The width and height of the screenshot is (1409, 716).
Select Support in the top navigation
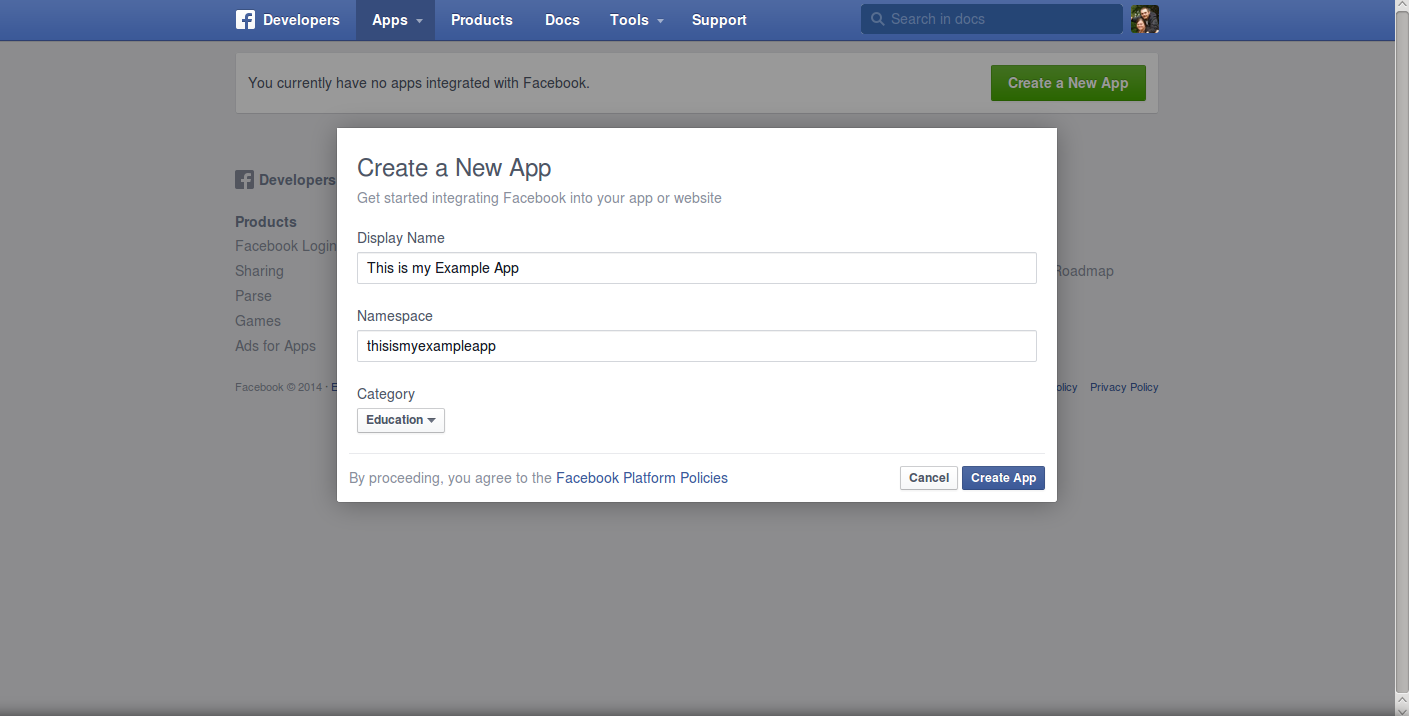(x=719, y=20)
